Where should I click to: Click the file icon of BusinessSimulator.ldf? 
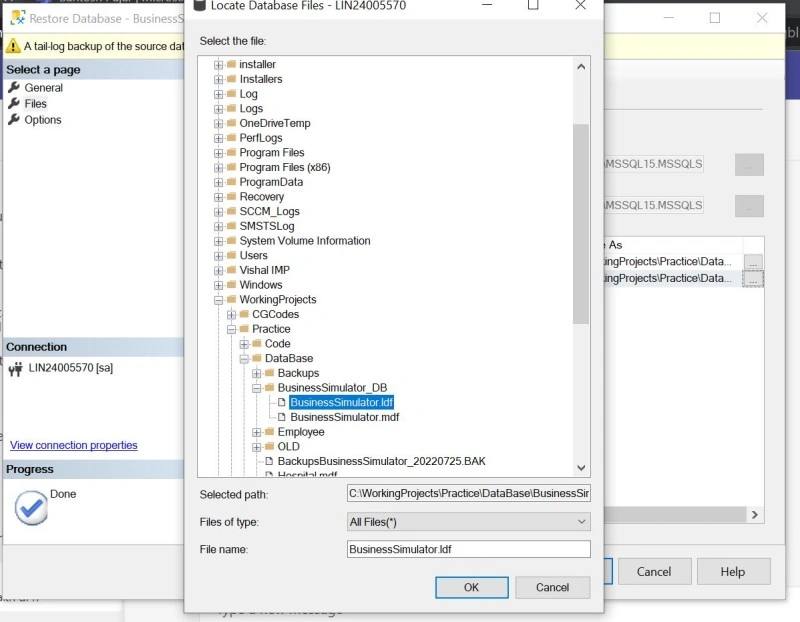click(x=282, y=403)
